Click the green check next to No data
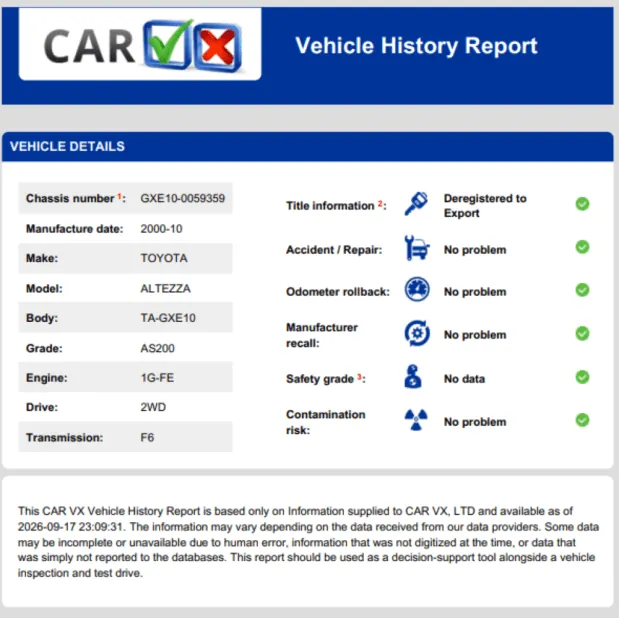Image resolution: width=619 pixels, height=618 pixels. click(582, 377)
